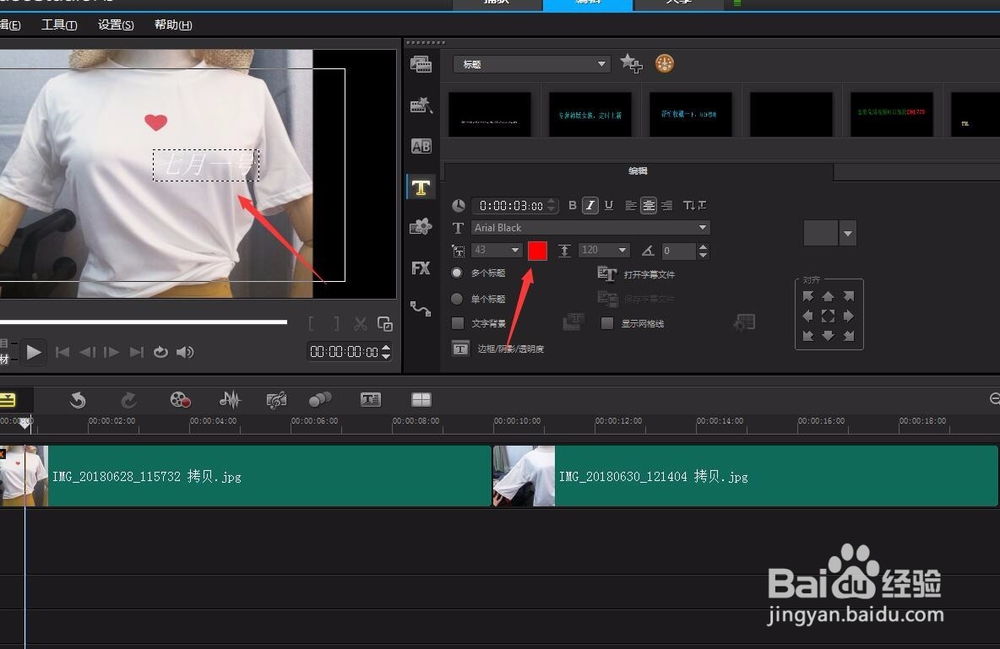Click the preview scrubber bar
The image size is (1000, 649).
[x=143, y=322]
